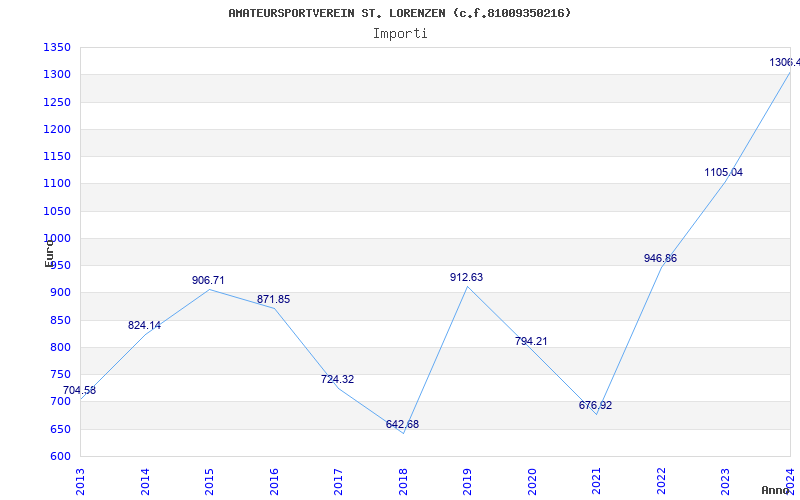The image size is (800, 500).
Task: Click the Euro y-axis title
Action: click(49, 253)
